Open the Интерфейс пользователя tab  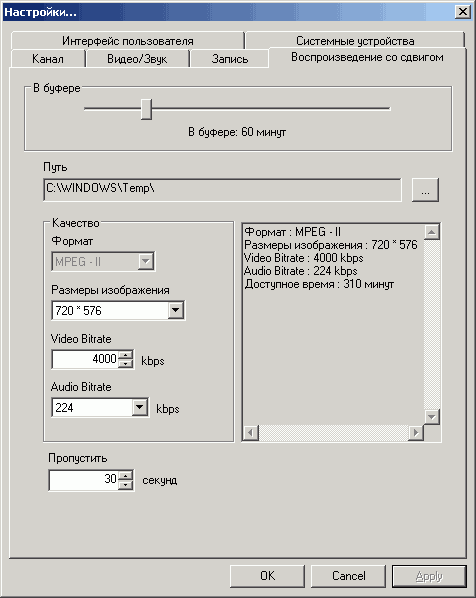coord(127,40)
